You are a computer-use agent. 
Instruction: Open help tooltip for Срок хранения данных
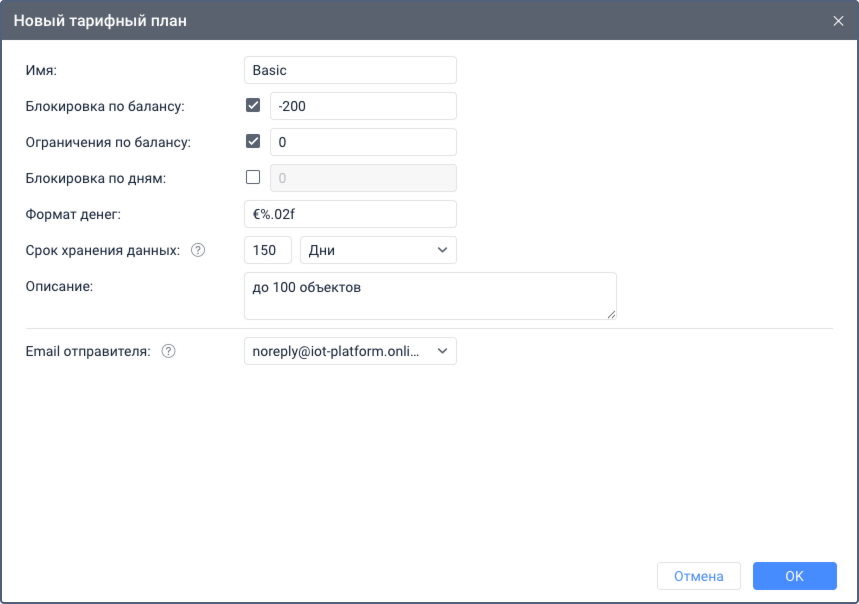[x=197, y=251]
